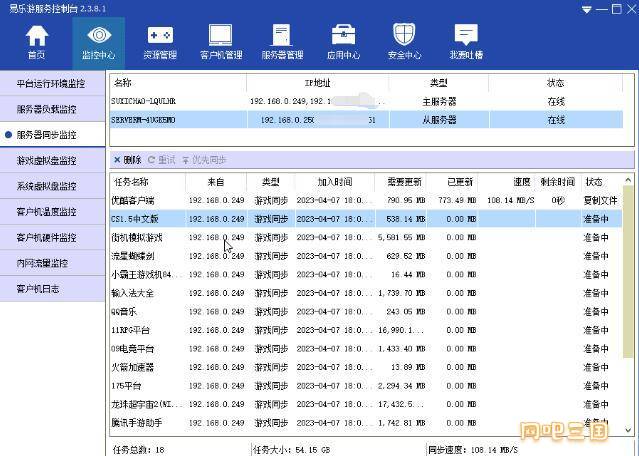The image size is (639, 456).
Task: Click the task list vertical scrollbar thumb
Action: [x=628, y=272]
